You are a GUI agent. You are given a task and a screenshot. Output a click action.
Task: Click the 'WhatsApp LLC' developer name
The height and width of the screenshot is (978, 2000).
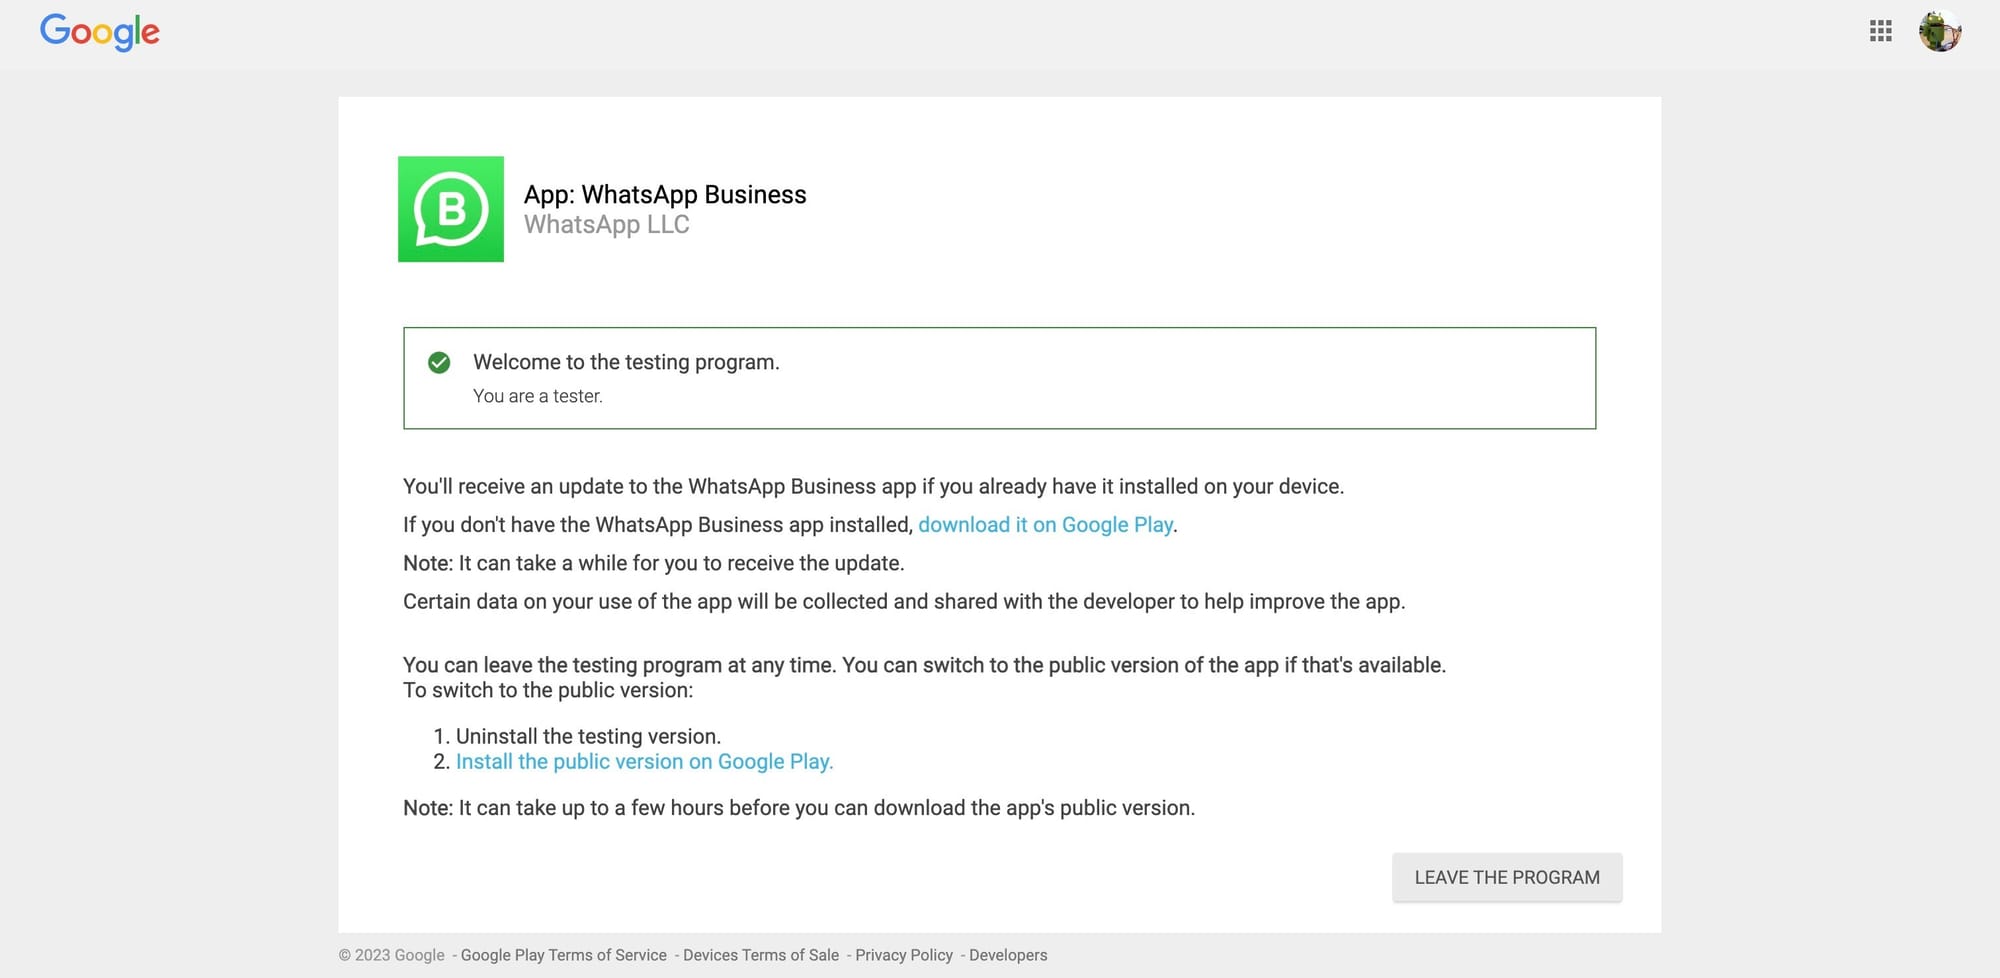[607, 225]
